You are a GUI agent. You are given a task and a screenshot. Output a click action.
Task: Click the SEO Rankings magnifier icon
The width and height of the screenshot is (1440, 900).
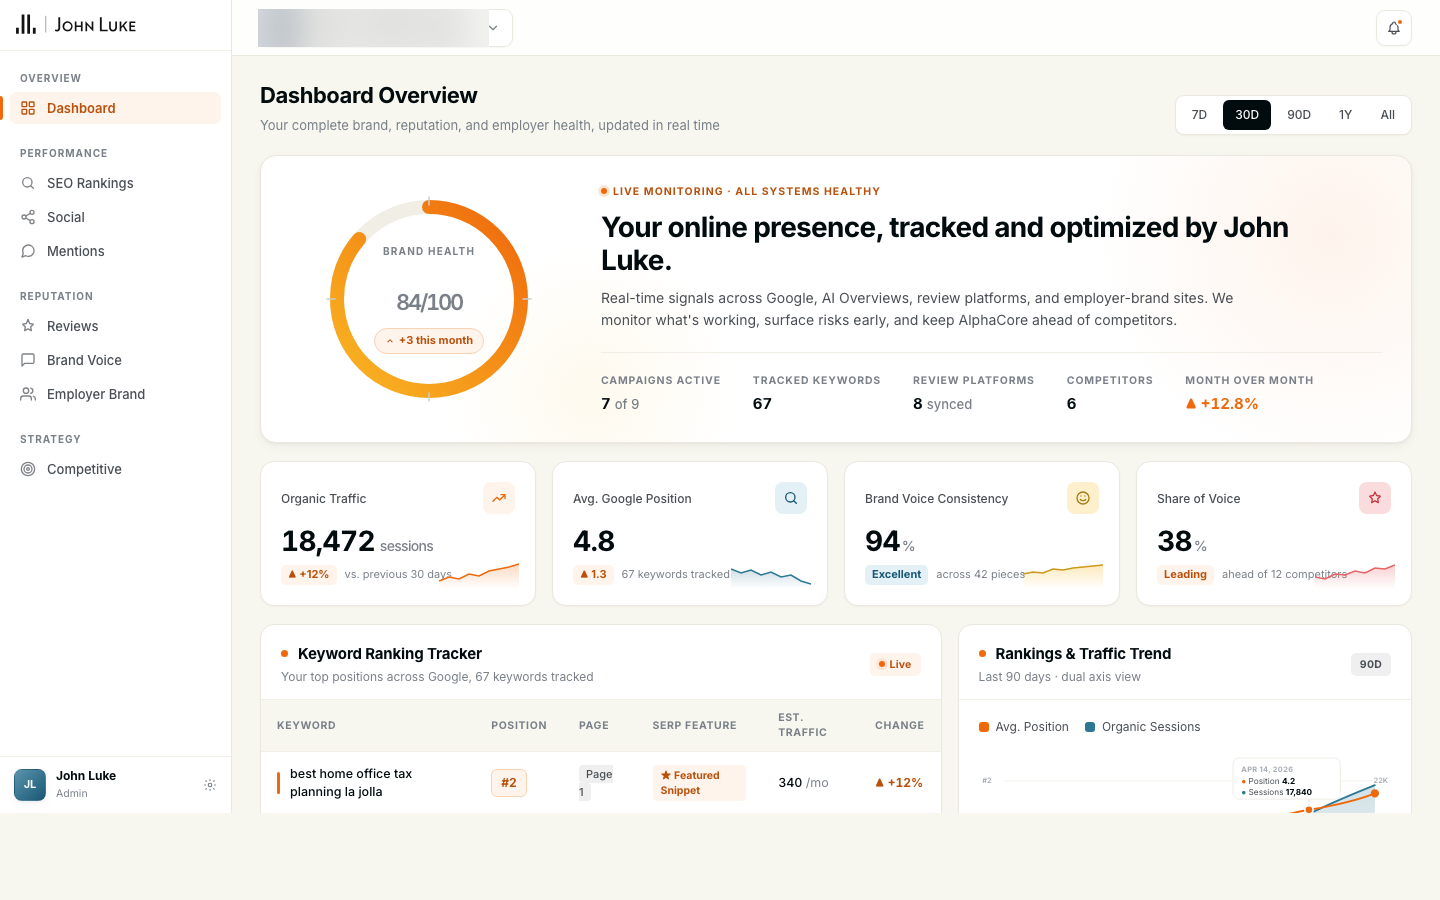point(28,183)
